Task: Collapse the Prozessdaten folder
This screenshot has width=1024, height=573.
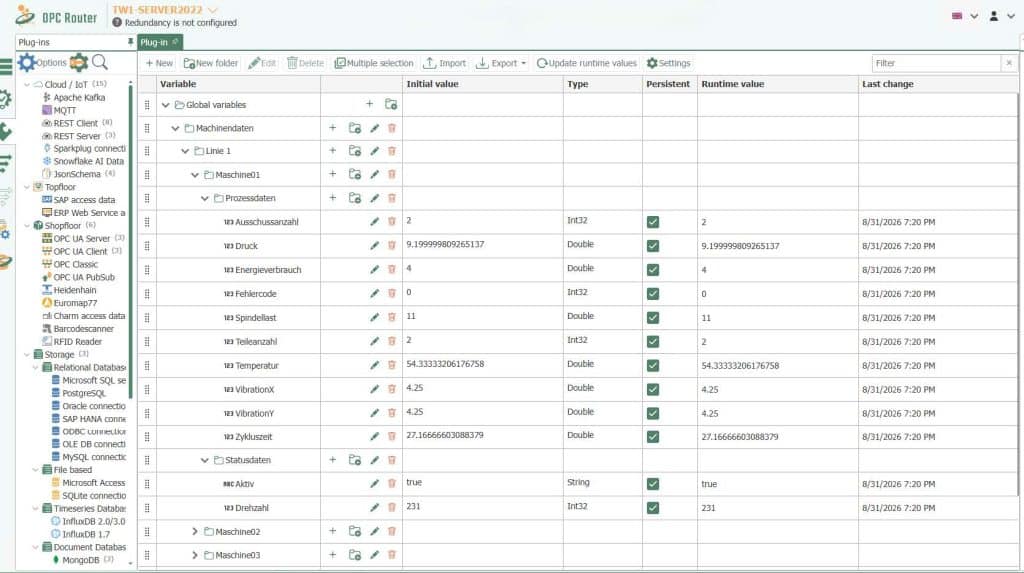Action: tap(204, 198)
